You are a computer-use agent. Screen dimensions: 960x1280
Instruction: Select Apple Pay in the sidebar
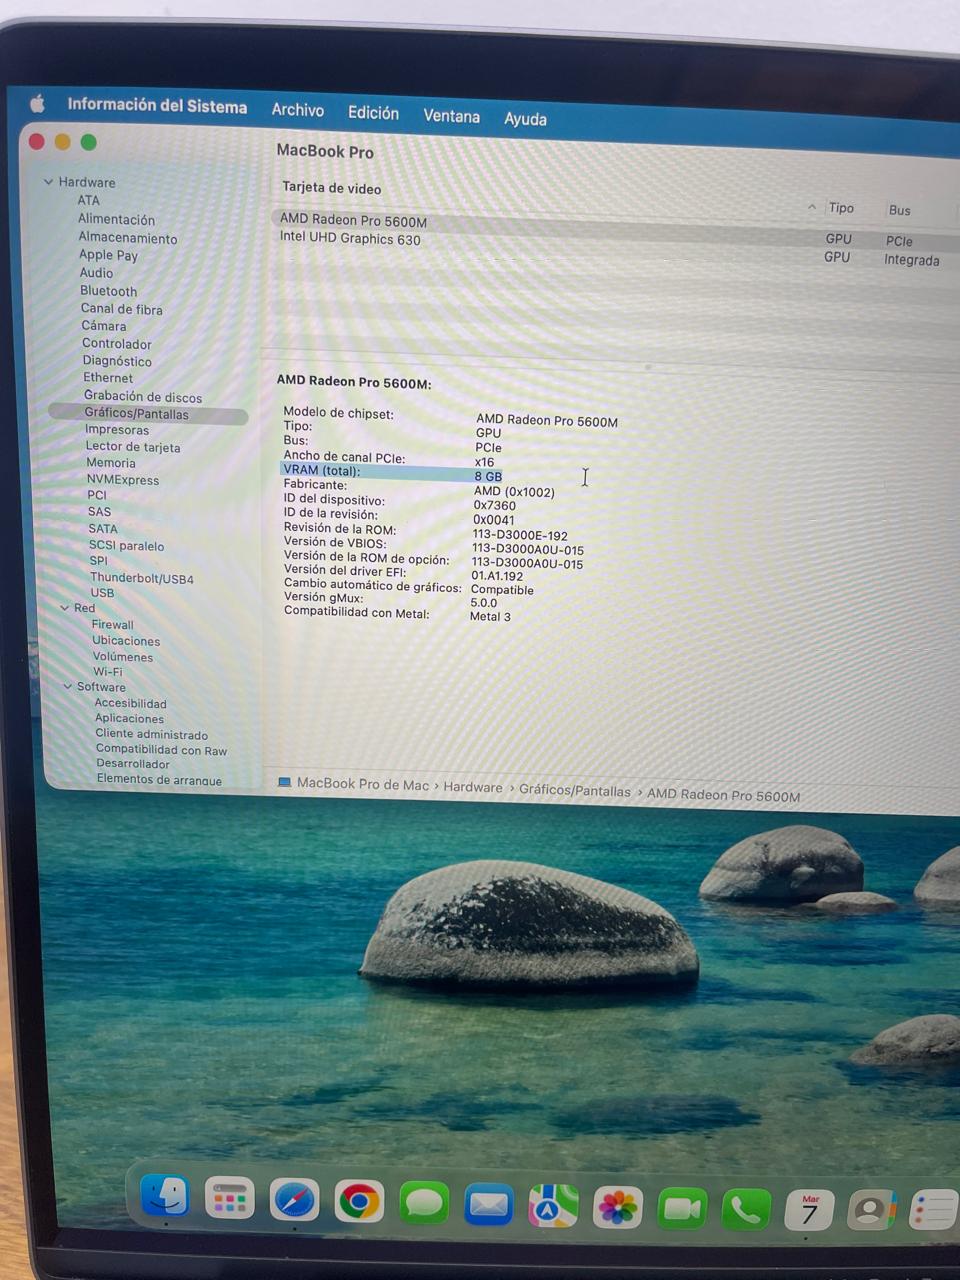pyautogui.click(x=109, y=255)
